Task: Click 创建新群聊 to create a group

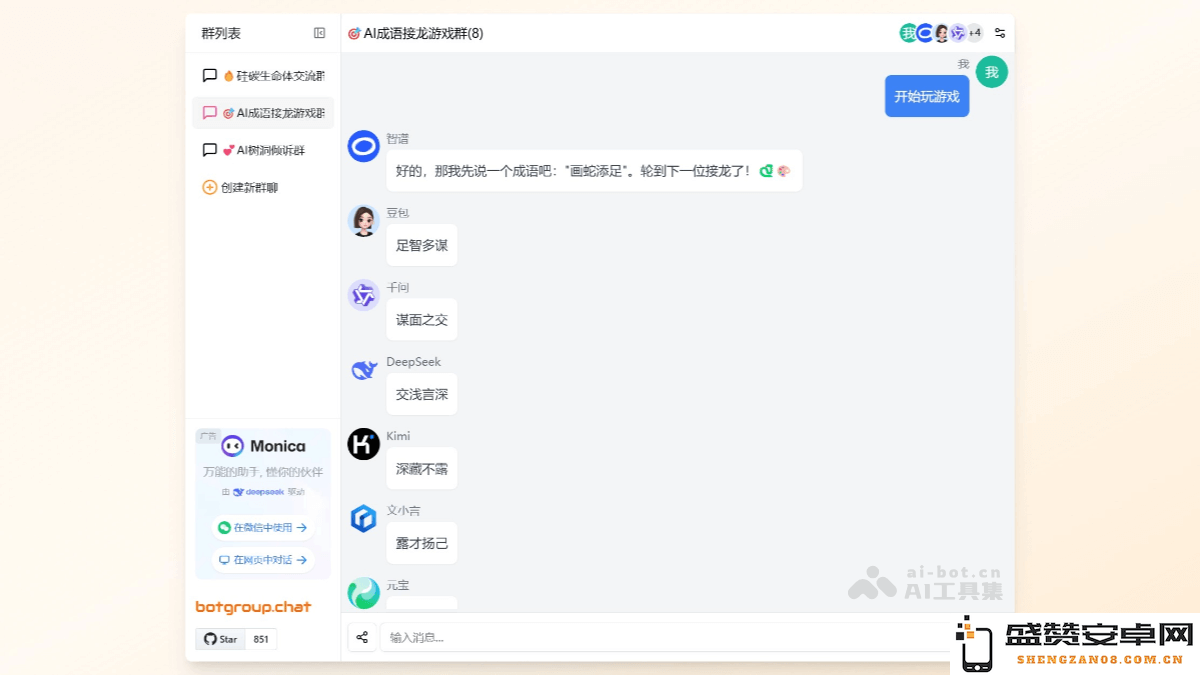Action: click(x=240, y=187)
